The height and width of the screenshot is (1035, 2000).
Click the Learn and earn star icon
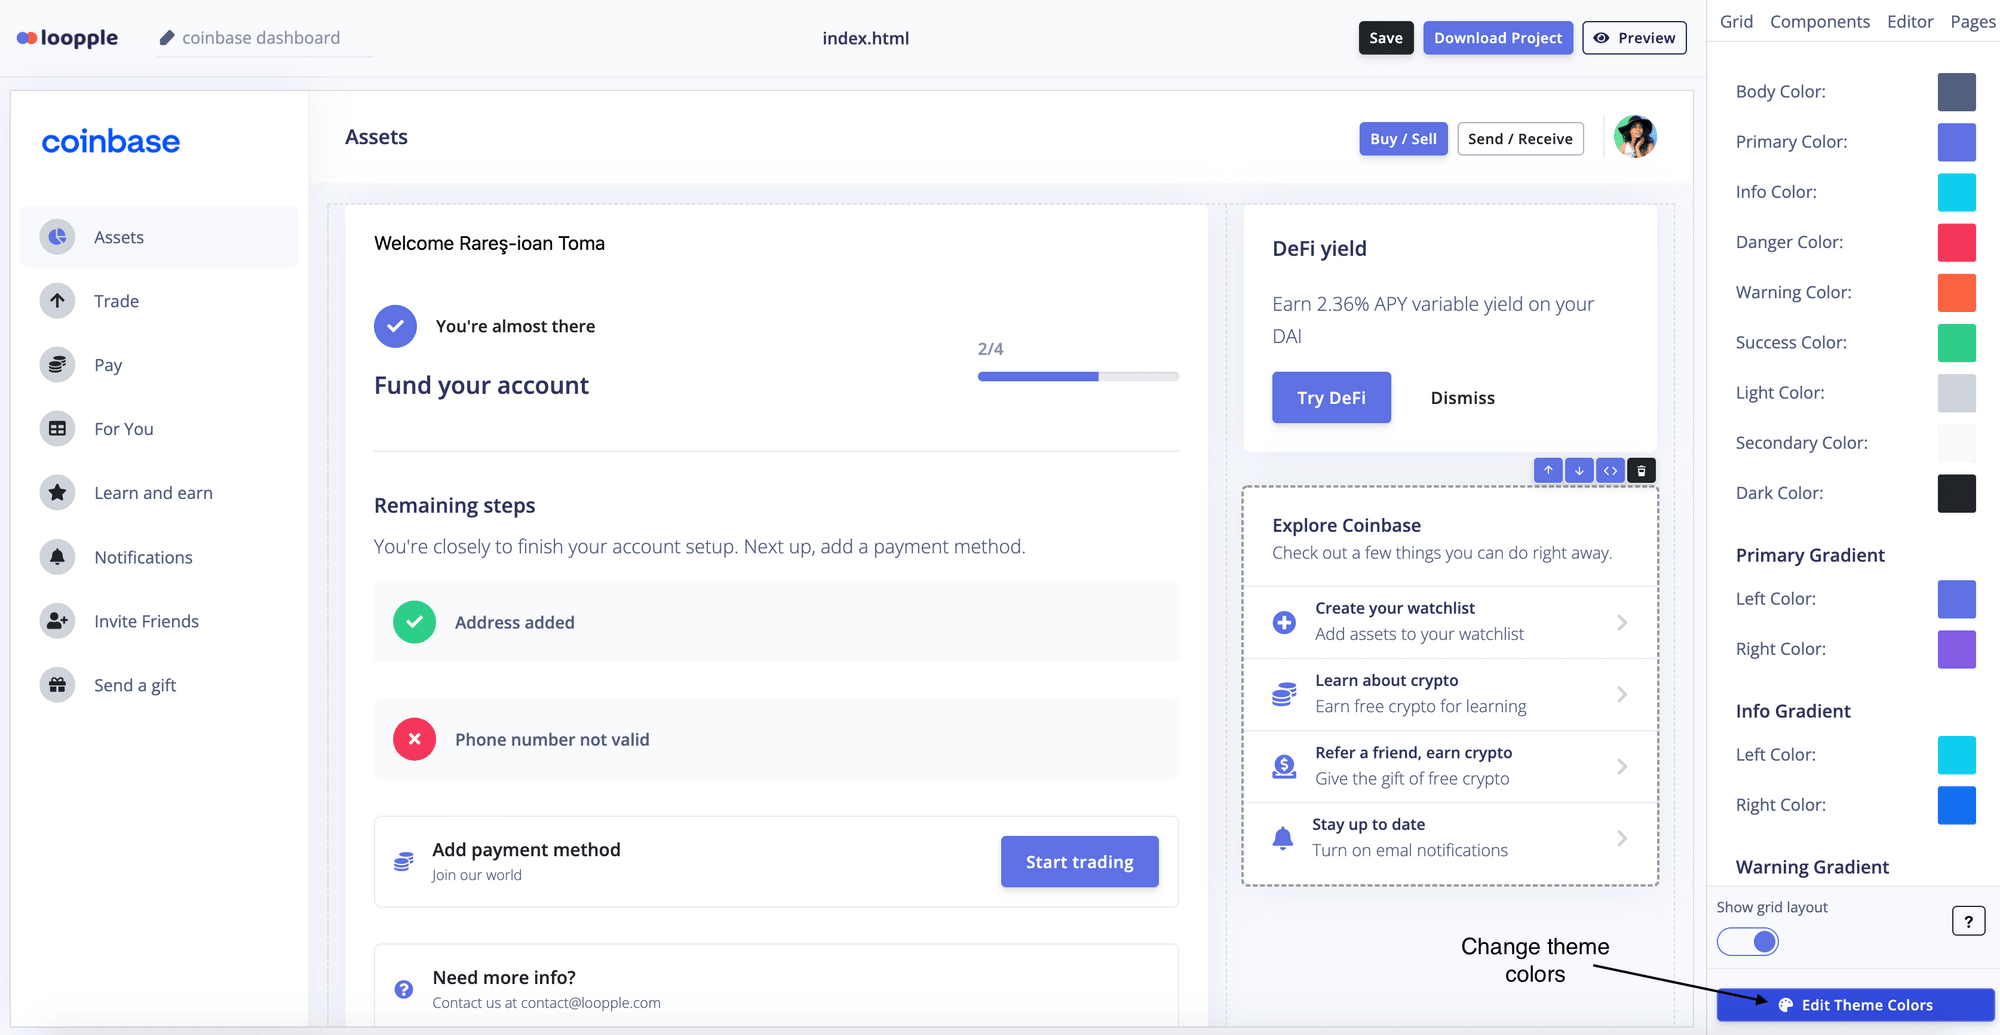58,493
